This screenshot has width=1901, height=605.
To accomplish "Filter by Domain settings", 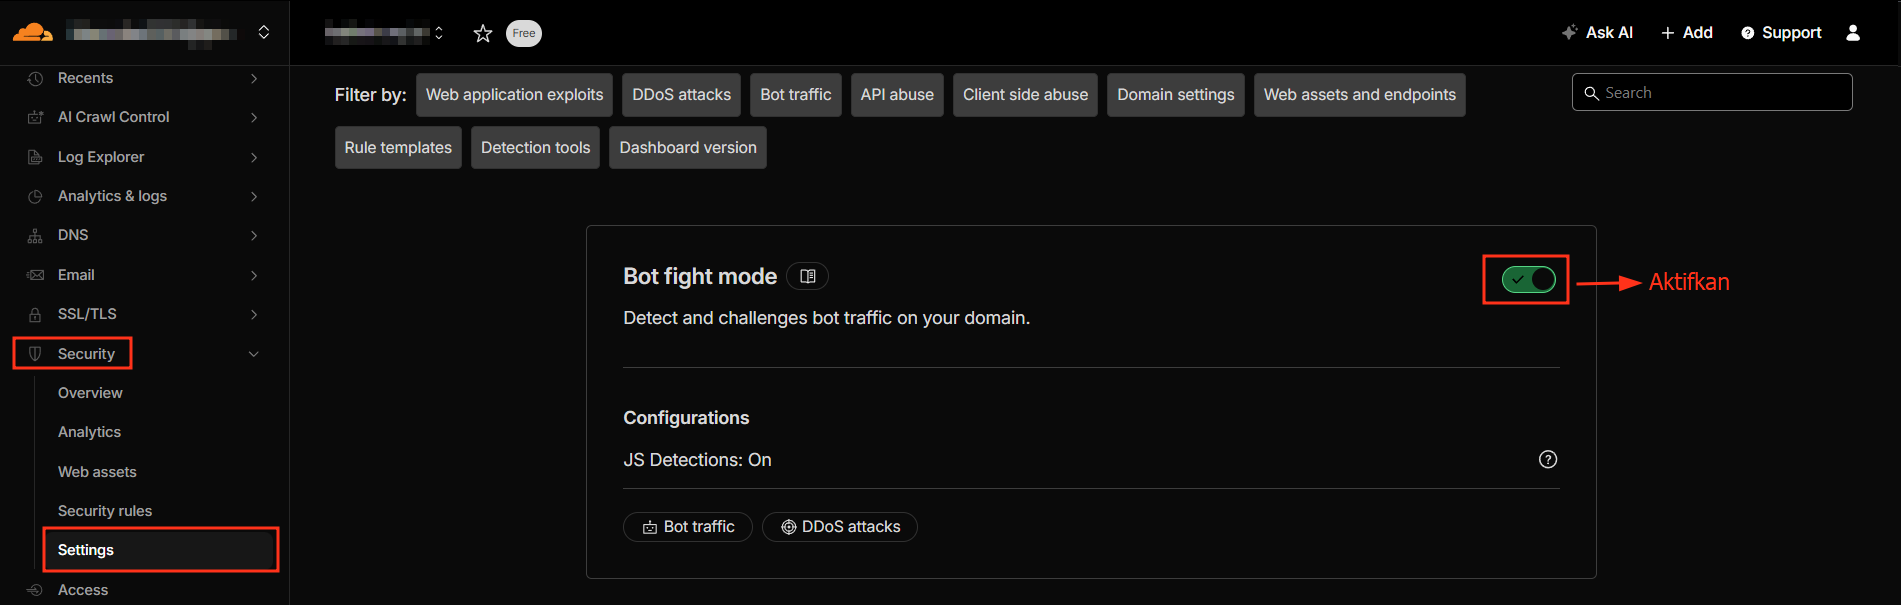I will pyautogui.click(x=1176, y=95).
